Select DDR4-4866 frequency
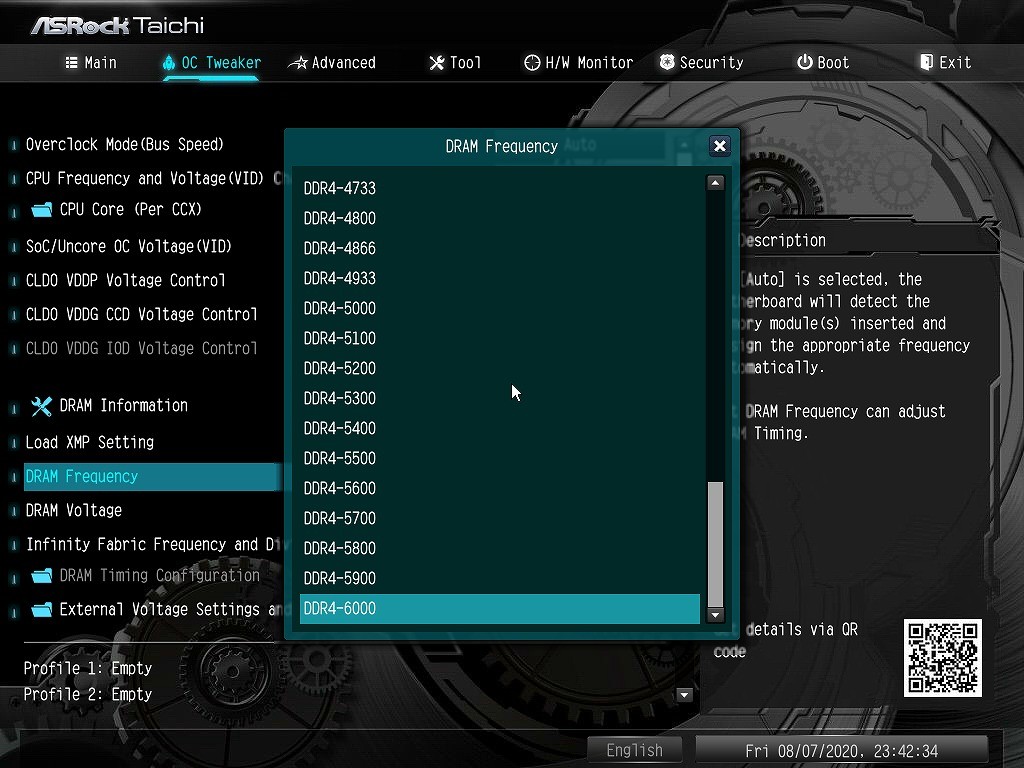Viewport: 1024px width, 768px height. (500, 248)
